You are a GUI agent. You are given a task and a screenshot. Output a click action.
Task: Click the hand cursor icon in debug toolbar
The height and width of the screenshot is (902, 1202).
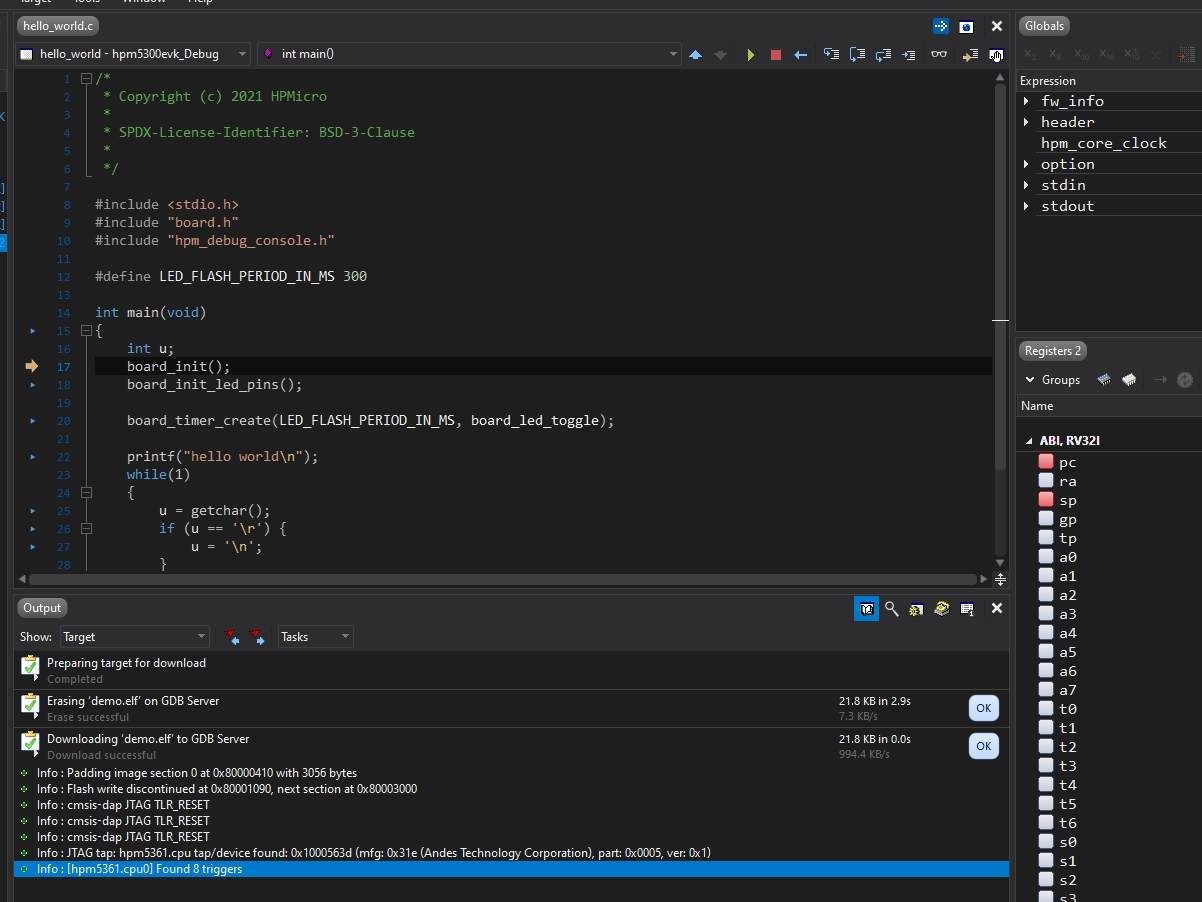996,55
